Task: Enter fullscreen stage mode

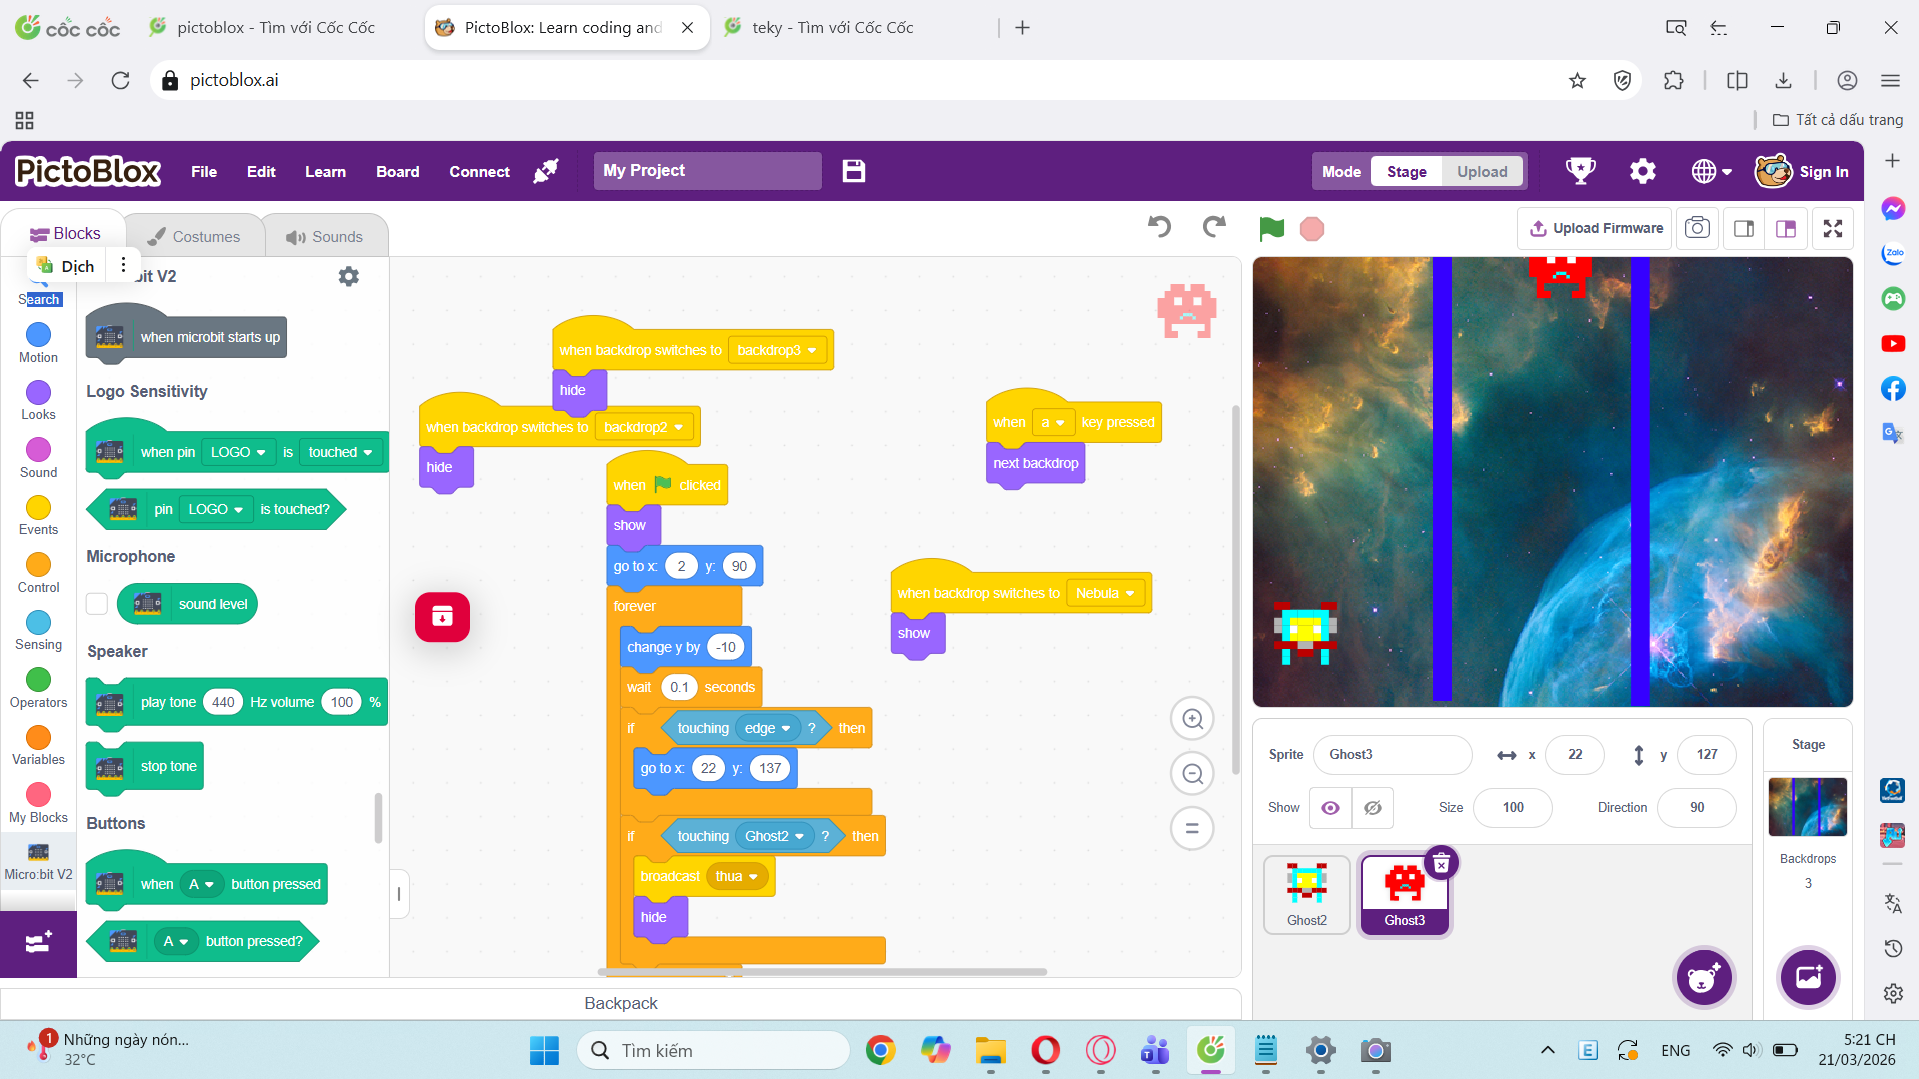Action: [x=1832, y=229]
